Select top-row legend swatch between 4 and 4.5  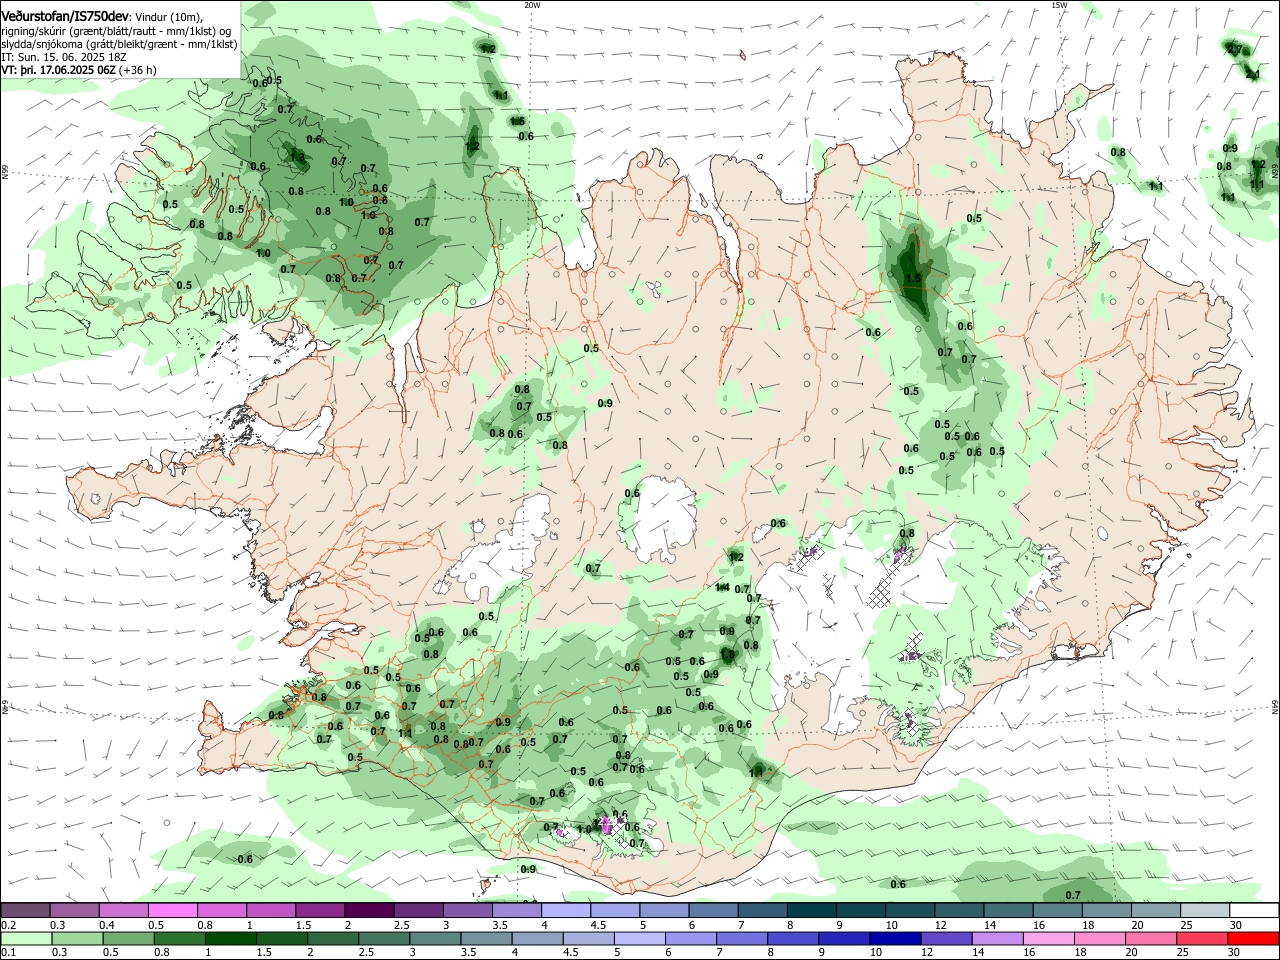click(565, 911)
